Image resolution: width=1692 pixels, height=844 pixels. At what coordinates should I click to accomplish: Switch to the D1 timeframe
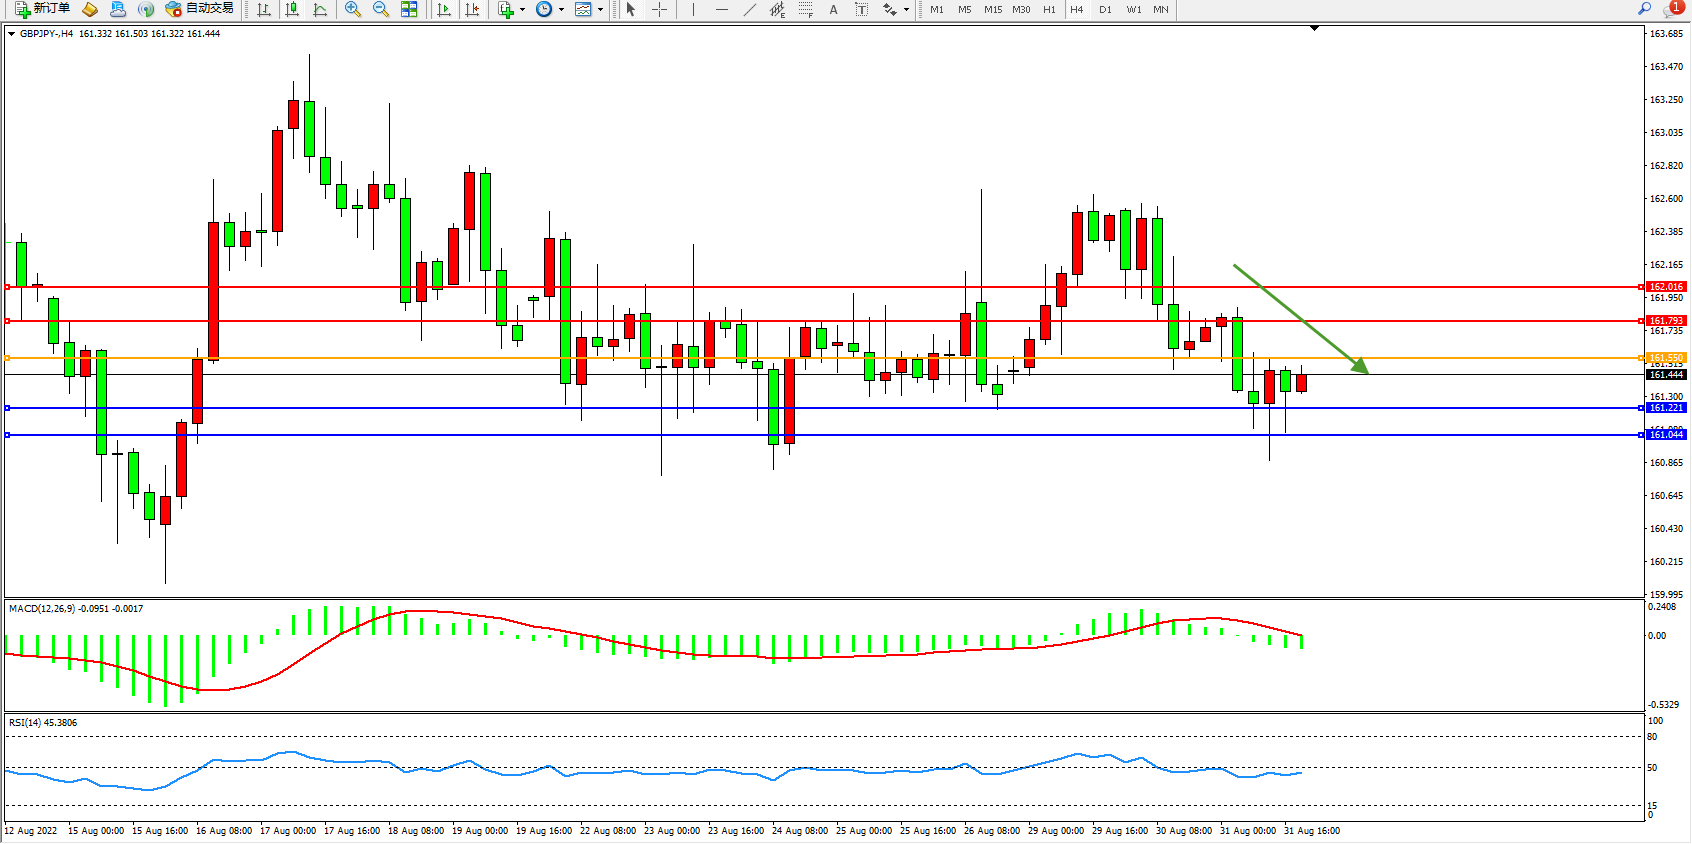coord(1105,9)
